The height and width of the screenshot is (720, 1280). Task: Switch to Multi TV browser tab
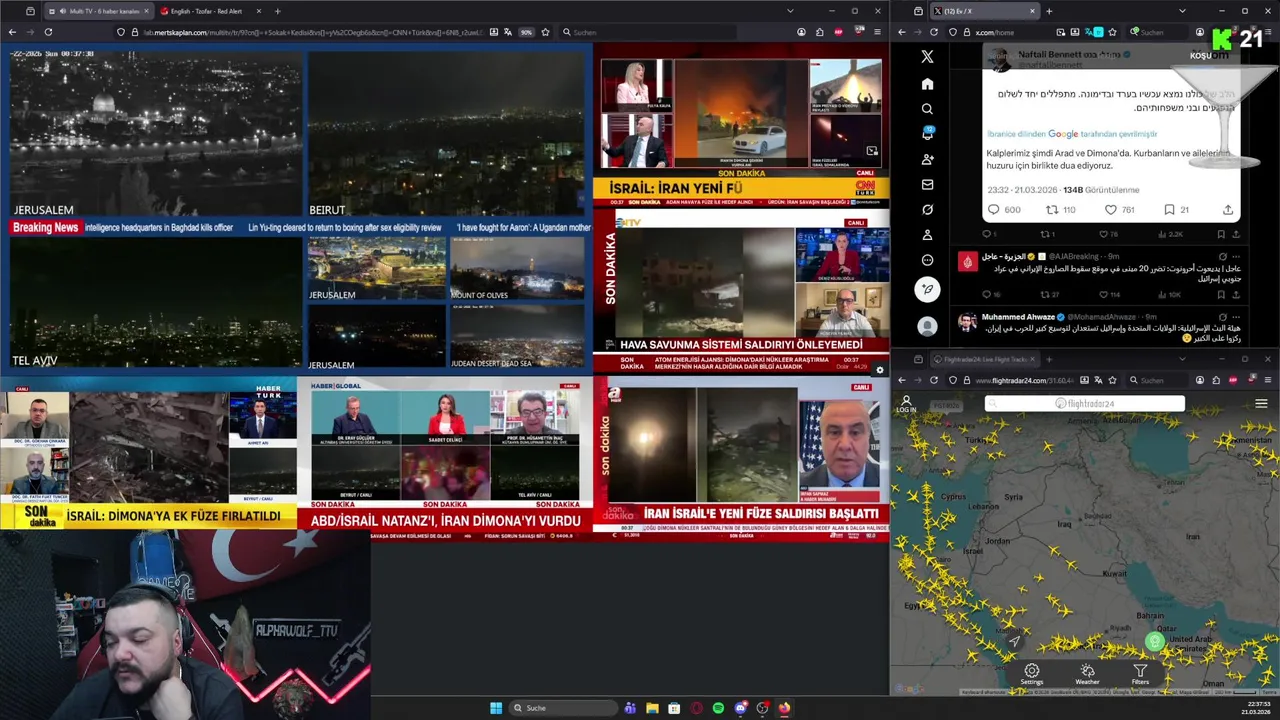coord(97,11)
